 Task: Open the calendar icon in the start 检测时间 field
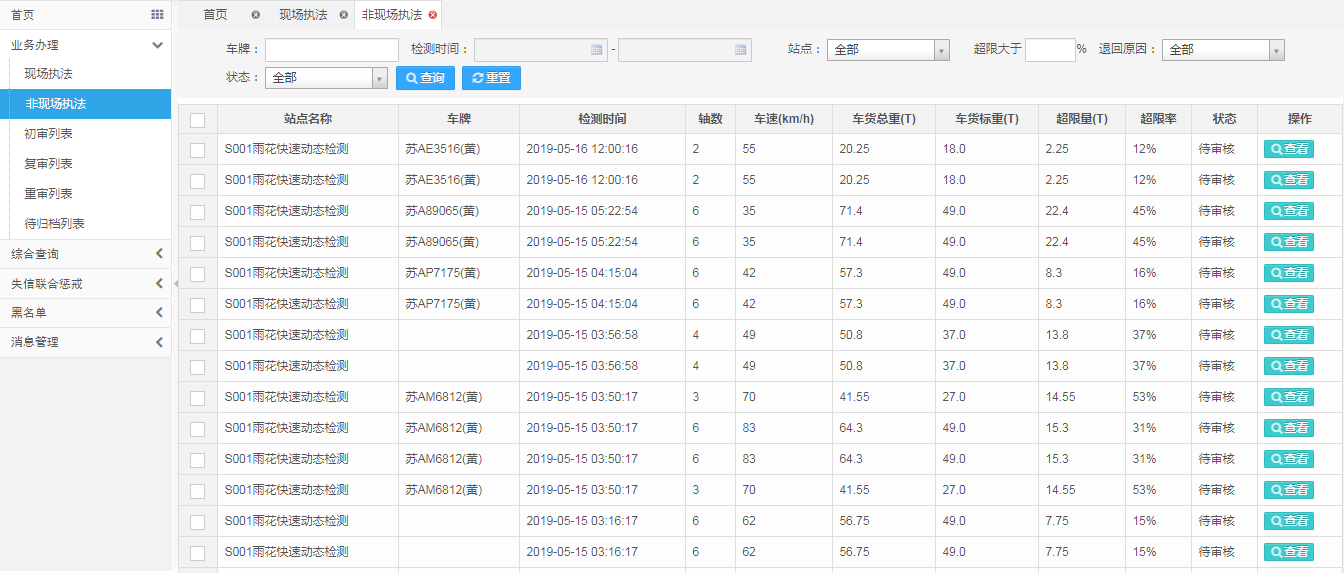597,49
